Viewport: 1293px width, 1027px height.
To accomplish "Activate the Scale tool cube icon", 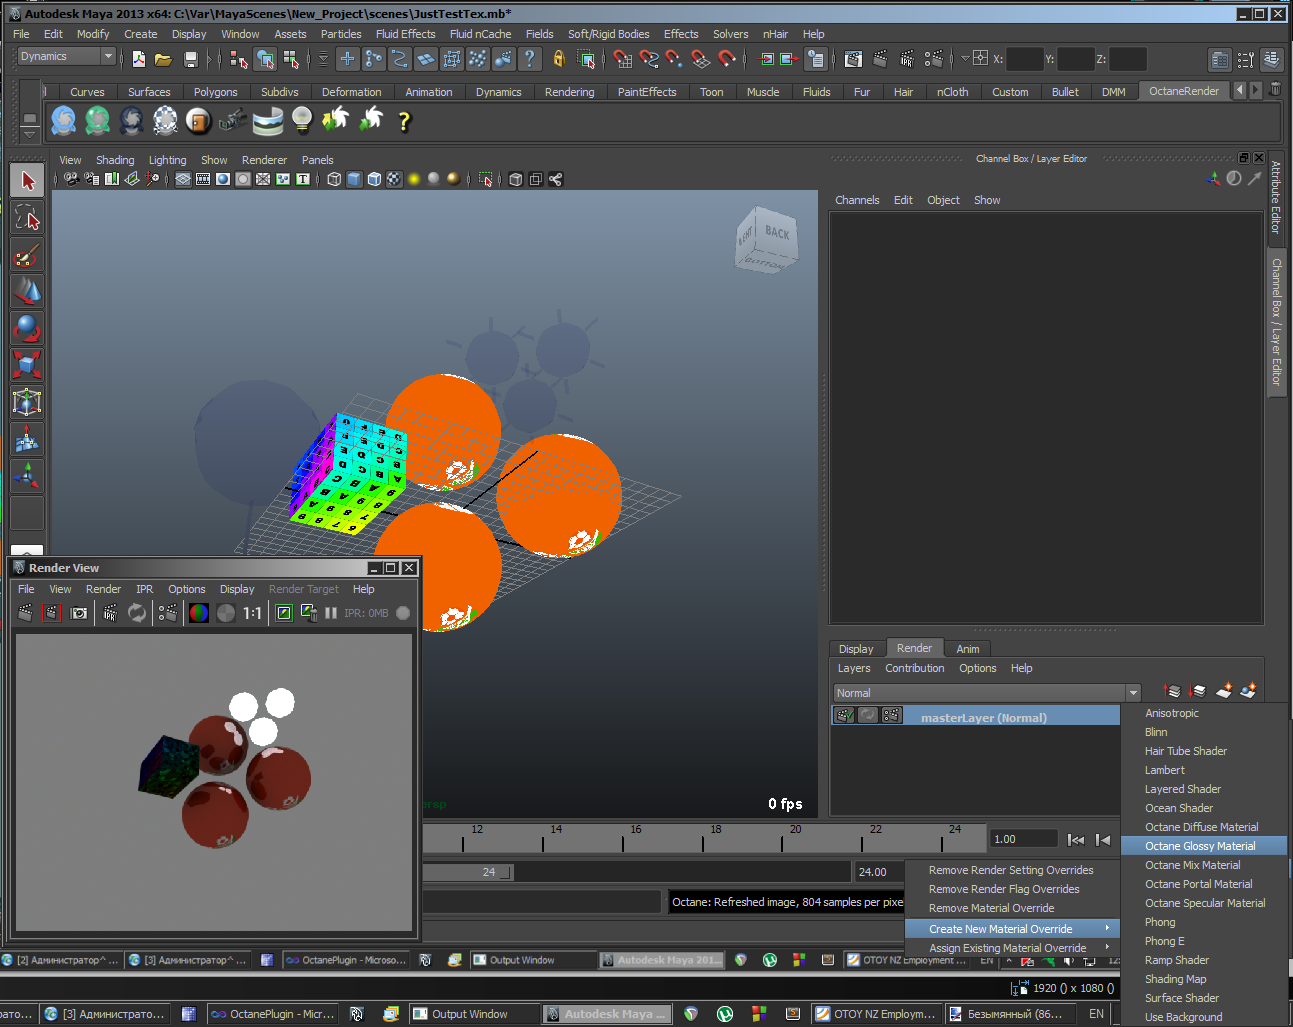I will [27, 364].
